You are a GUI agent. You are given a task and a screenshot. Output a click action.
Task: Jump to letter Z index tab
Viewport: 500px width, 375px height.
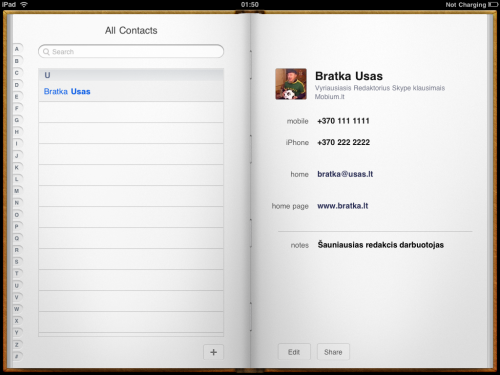(17, 345)
